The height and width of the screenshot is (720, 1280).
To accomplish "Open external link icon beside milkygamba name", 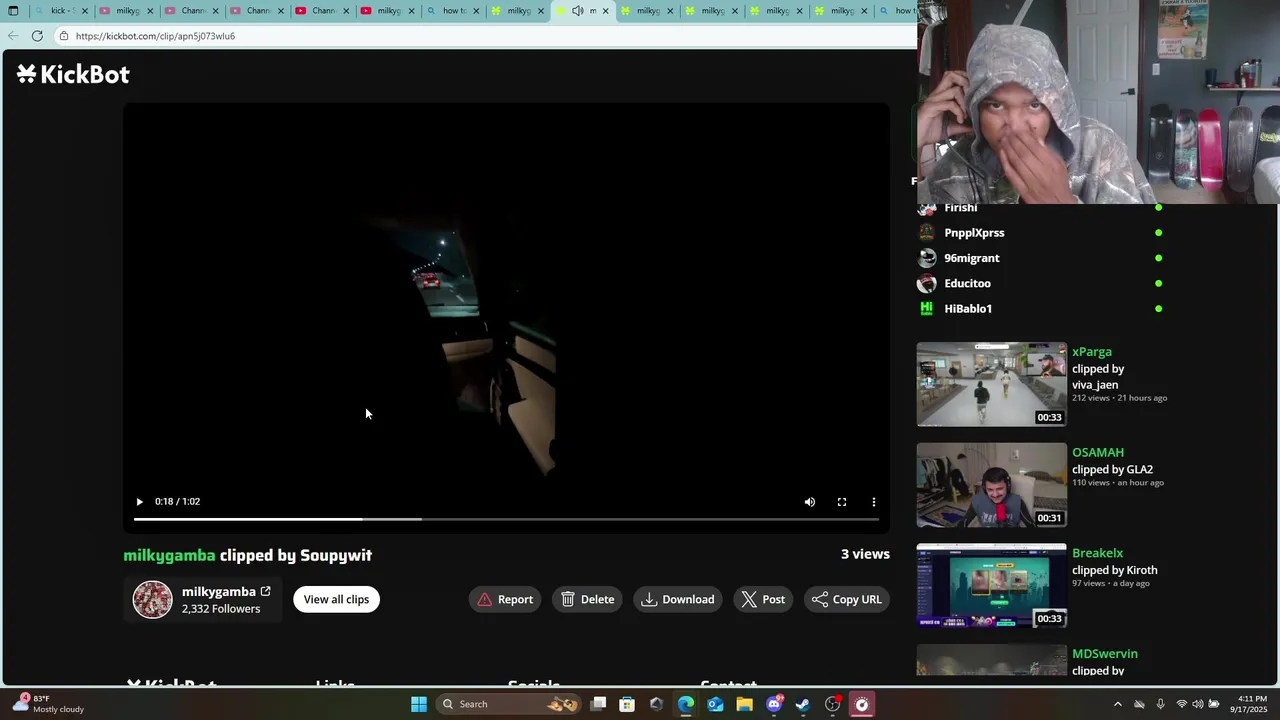I will click(x=265, y=591).
